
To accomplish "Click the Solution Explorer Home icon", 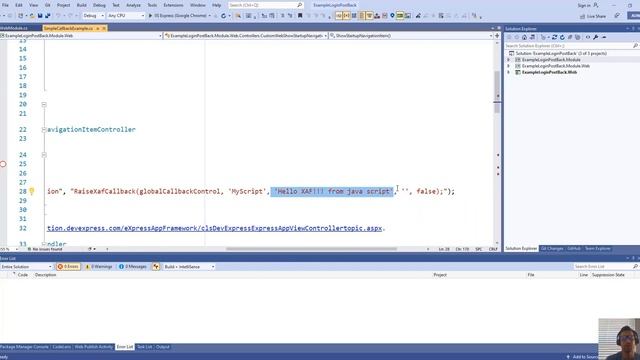I will 524,37.
